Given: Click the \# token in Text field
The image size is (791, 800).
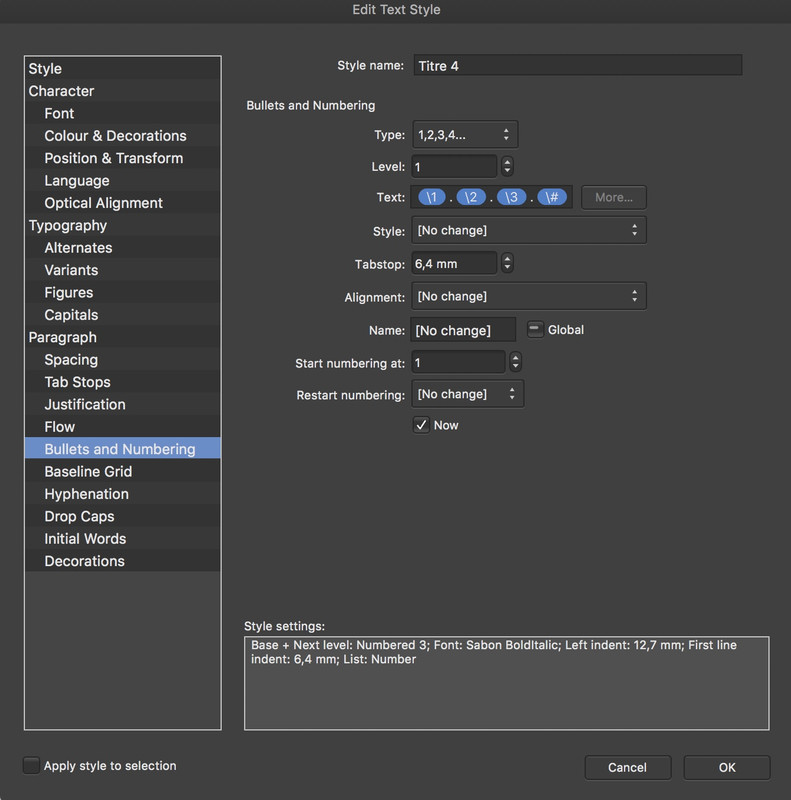Looking at the screenshot, I should (552, 197).
